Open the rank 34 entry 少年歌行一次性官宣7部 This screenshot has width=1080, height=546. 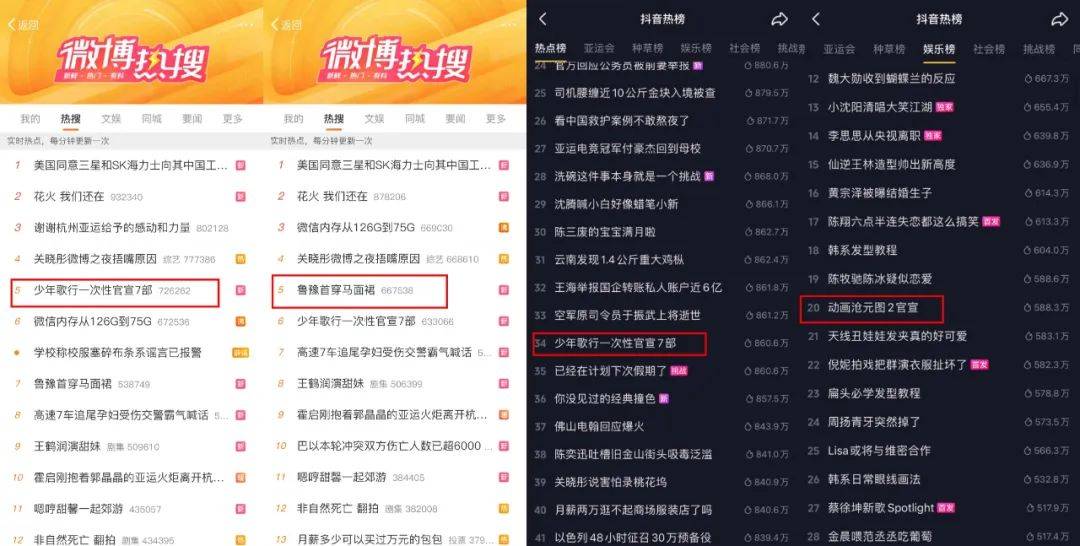point(615,343)
